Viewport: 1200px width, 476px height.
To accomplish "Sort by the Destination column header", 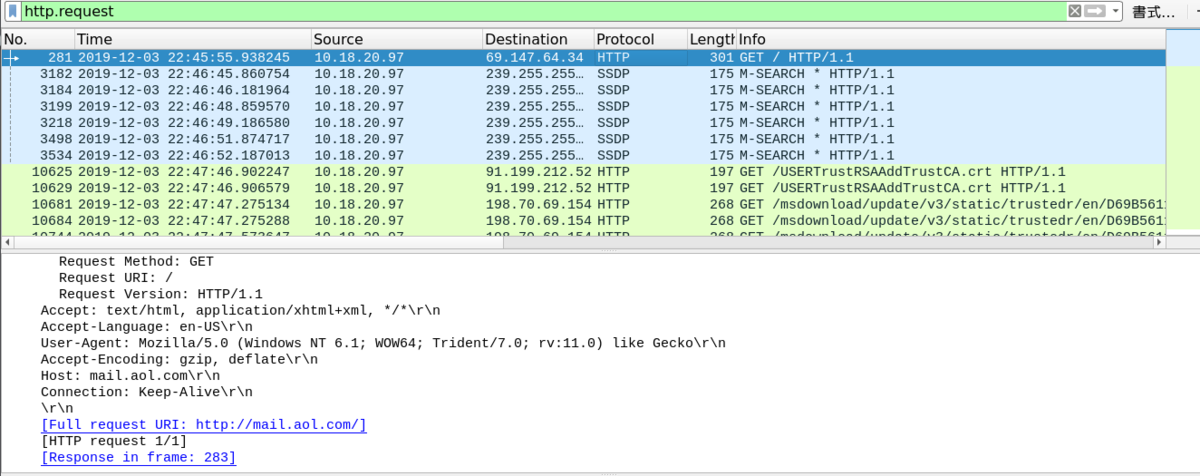I will 538,39.
